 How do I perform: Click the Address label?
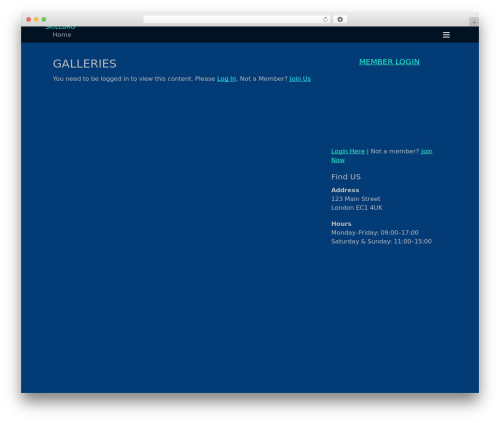[345, 190]
